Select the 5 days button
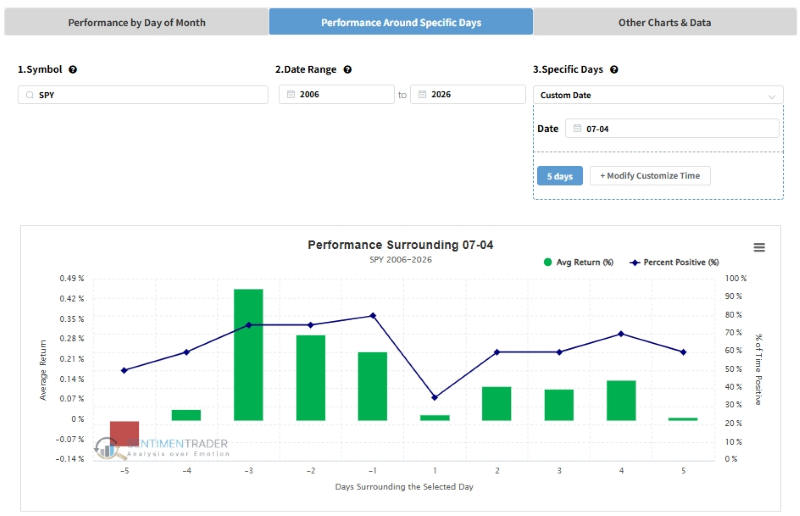This screenshot has width=800, height=516. tap(560, 176)
